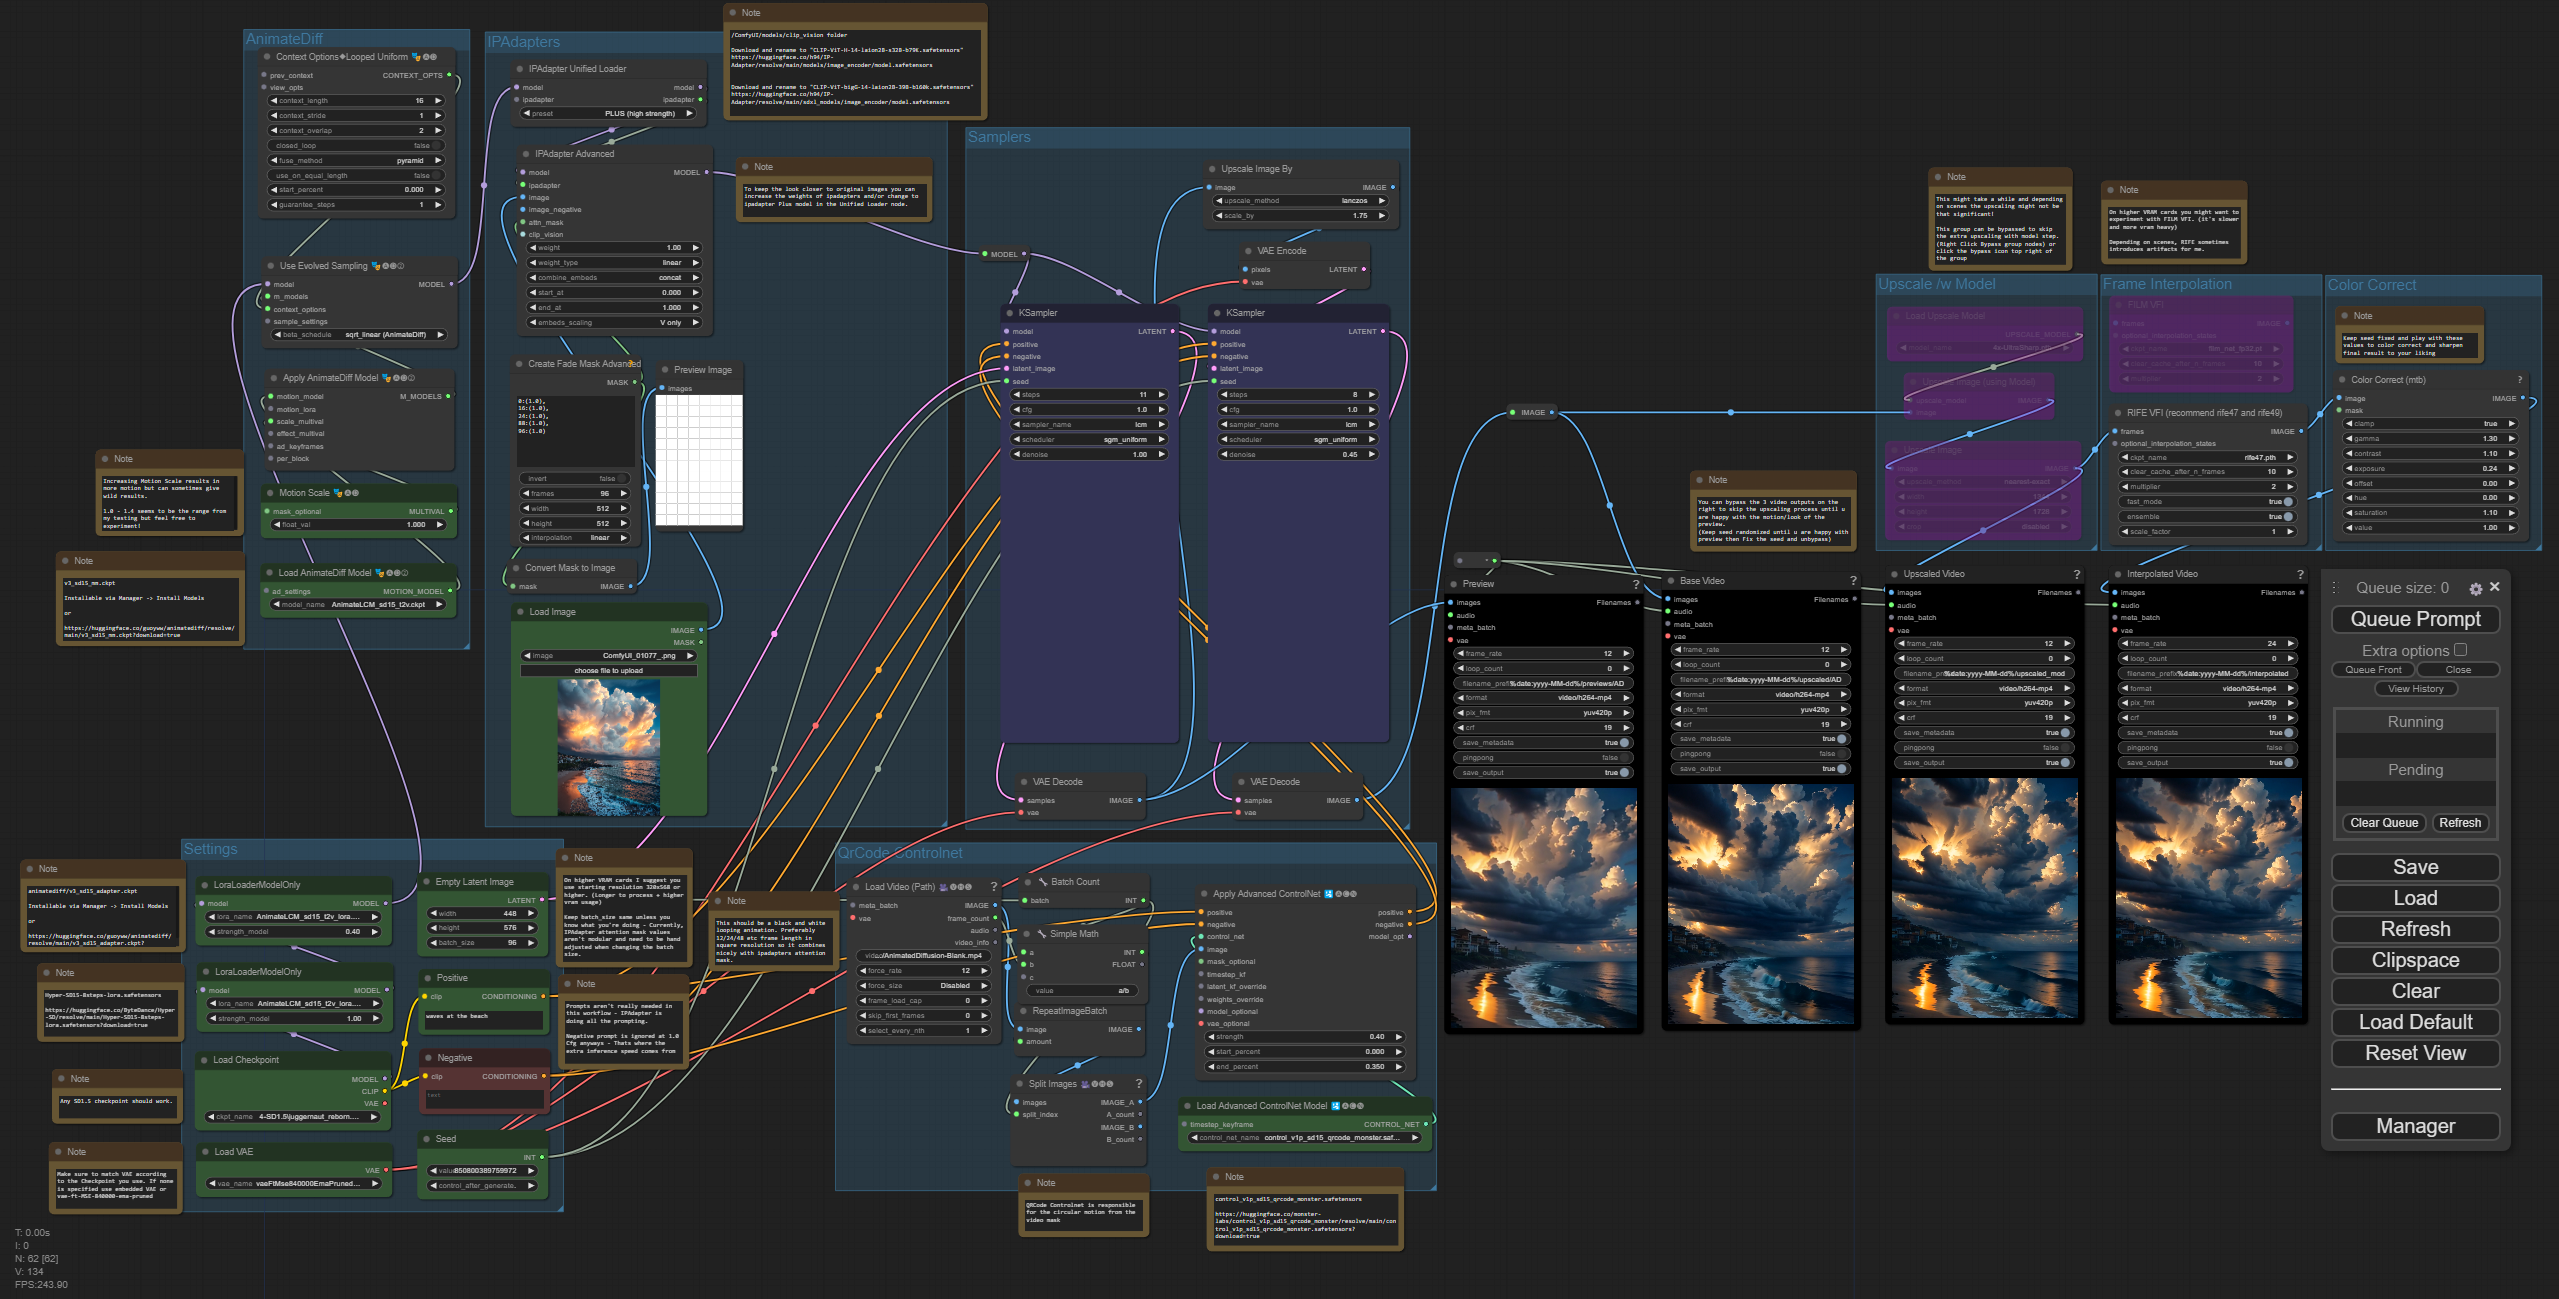Click help icon on Split Images node

1138,1084
